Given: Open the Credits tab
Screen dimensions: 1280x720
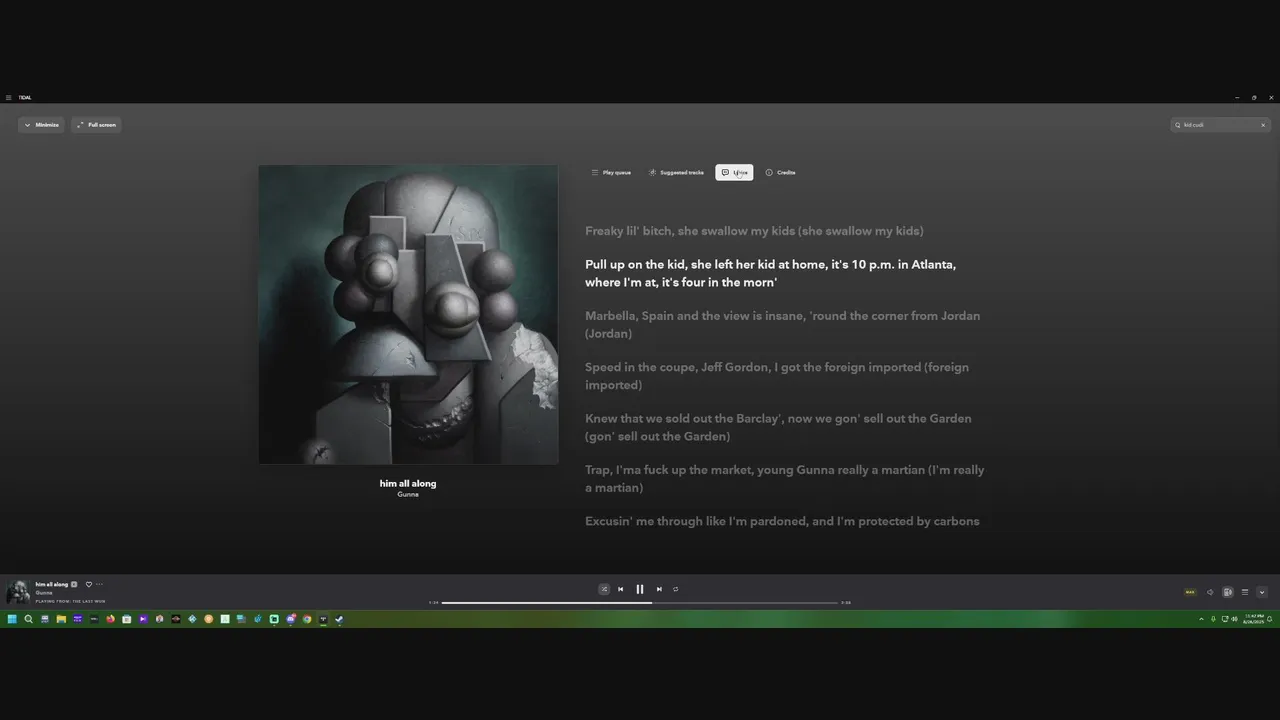Looking at the screenshot, I should [780, 173].
